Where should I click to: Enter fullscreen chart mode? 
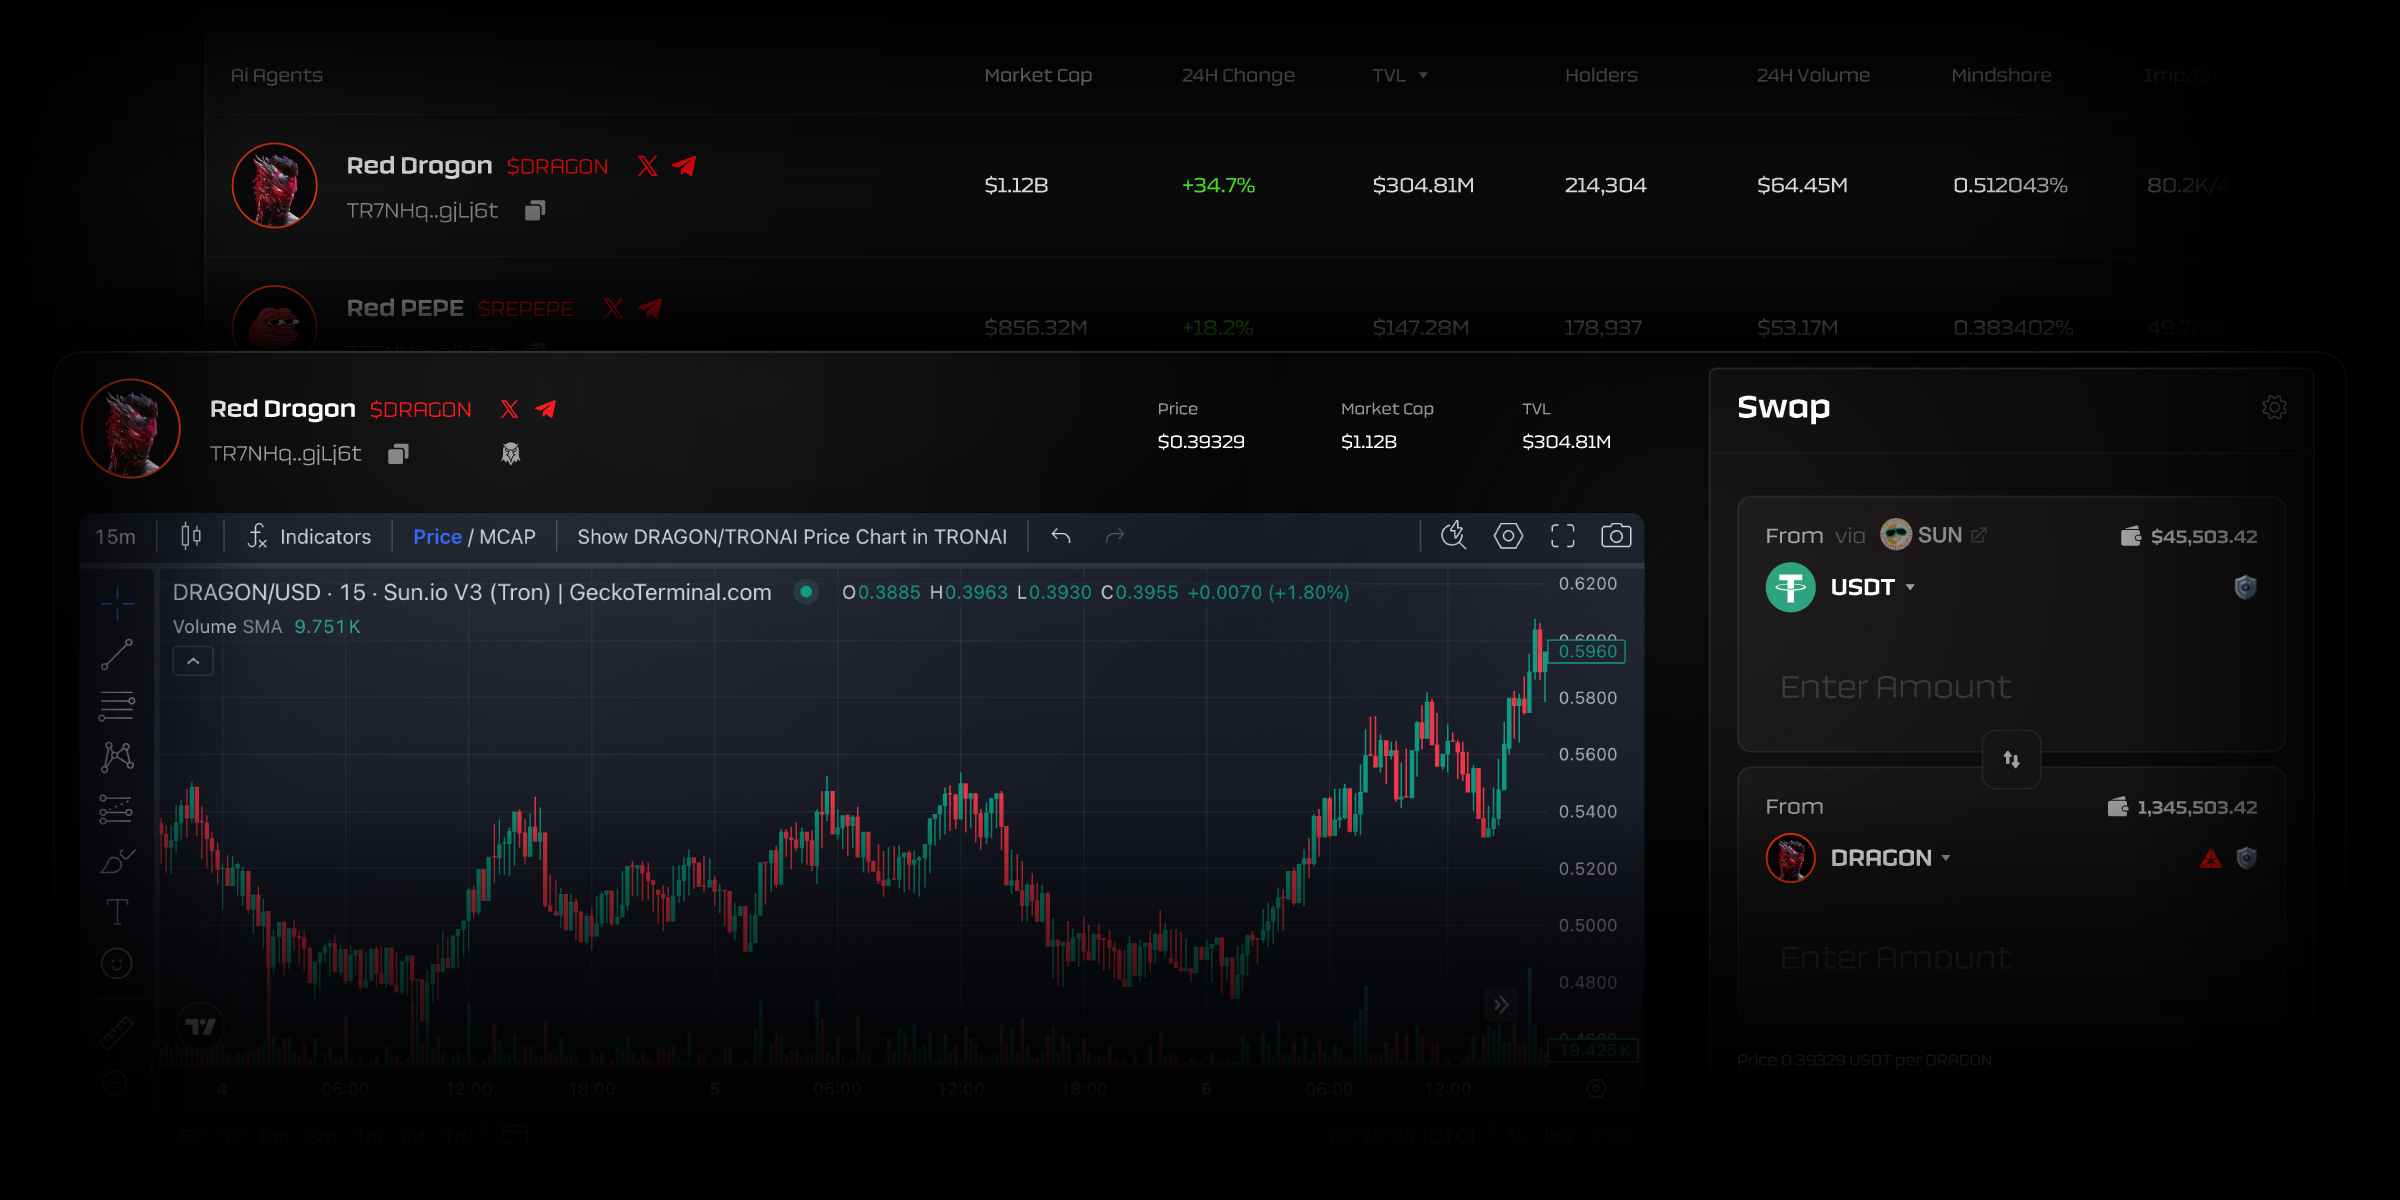tap(1563, 536)
